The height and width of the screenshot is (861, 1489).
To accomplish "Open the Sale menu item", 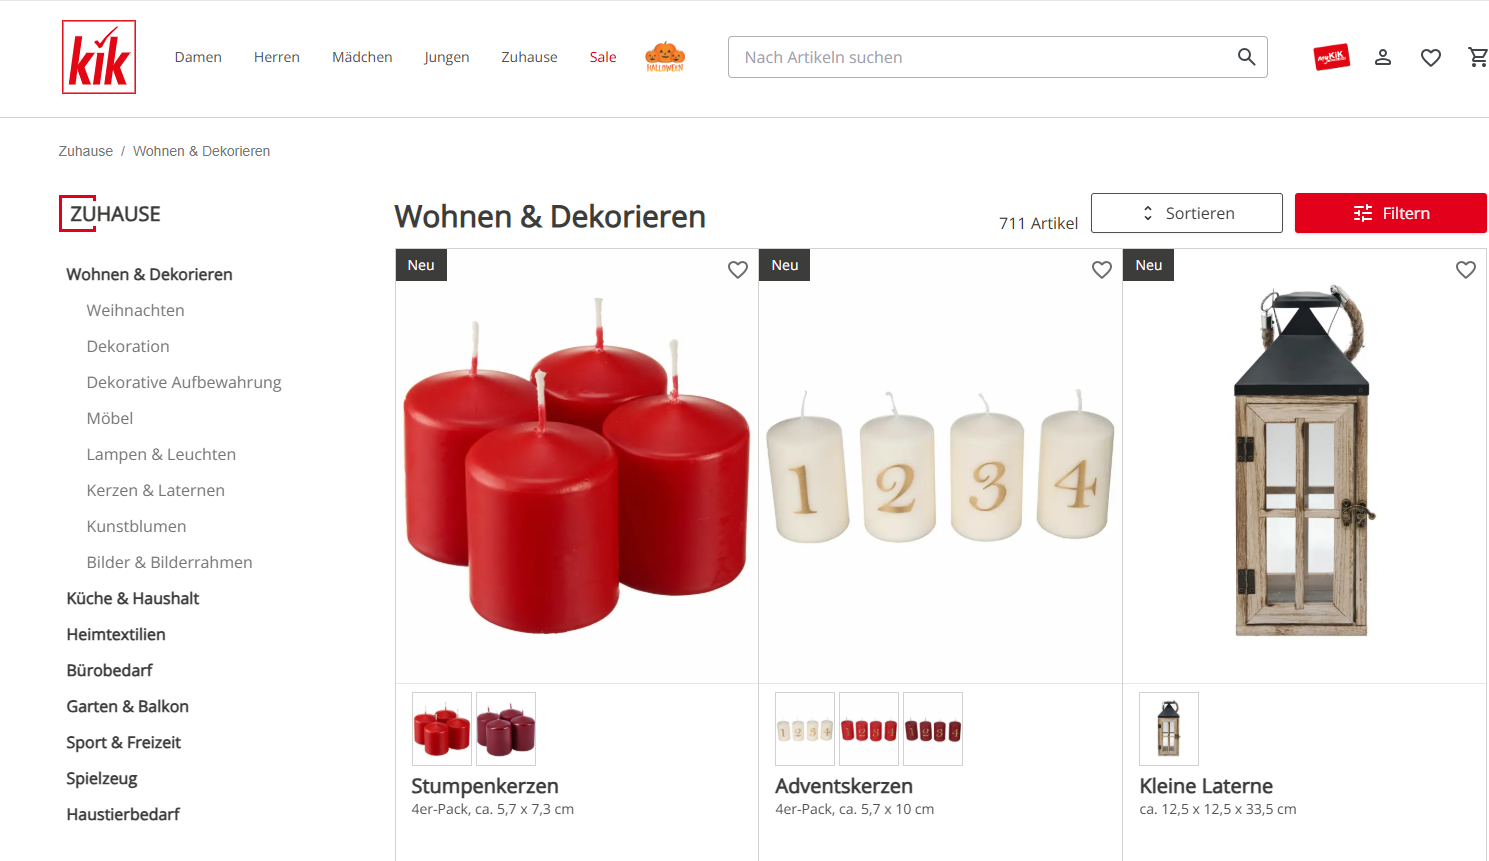I will click(603, 57).
